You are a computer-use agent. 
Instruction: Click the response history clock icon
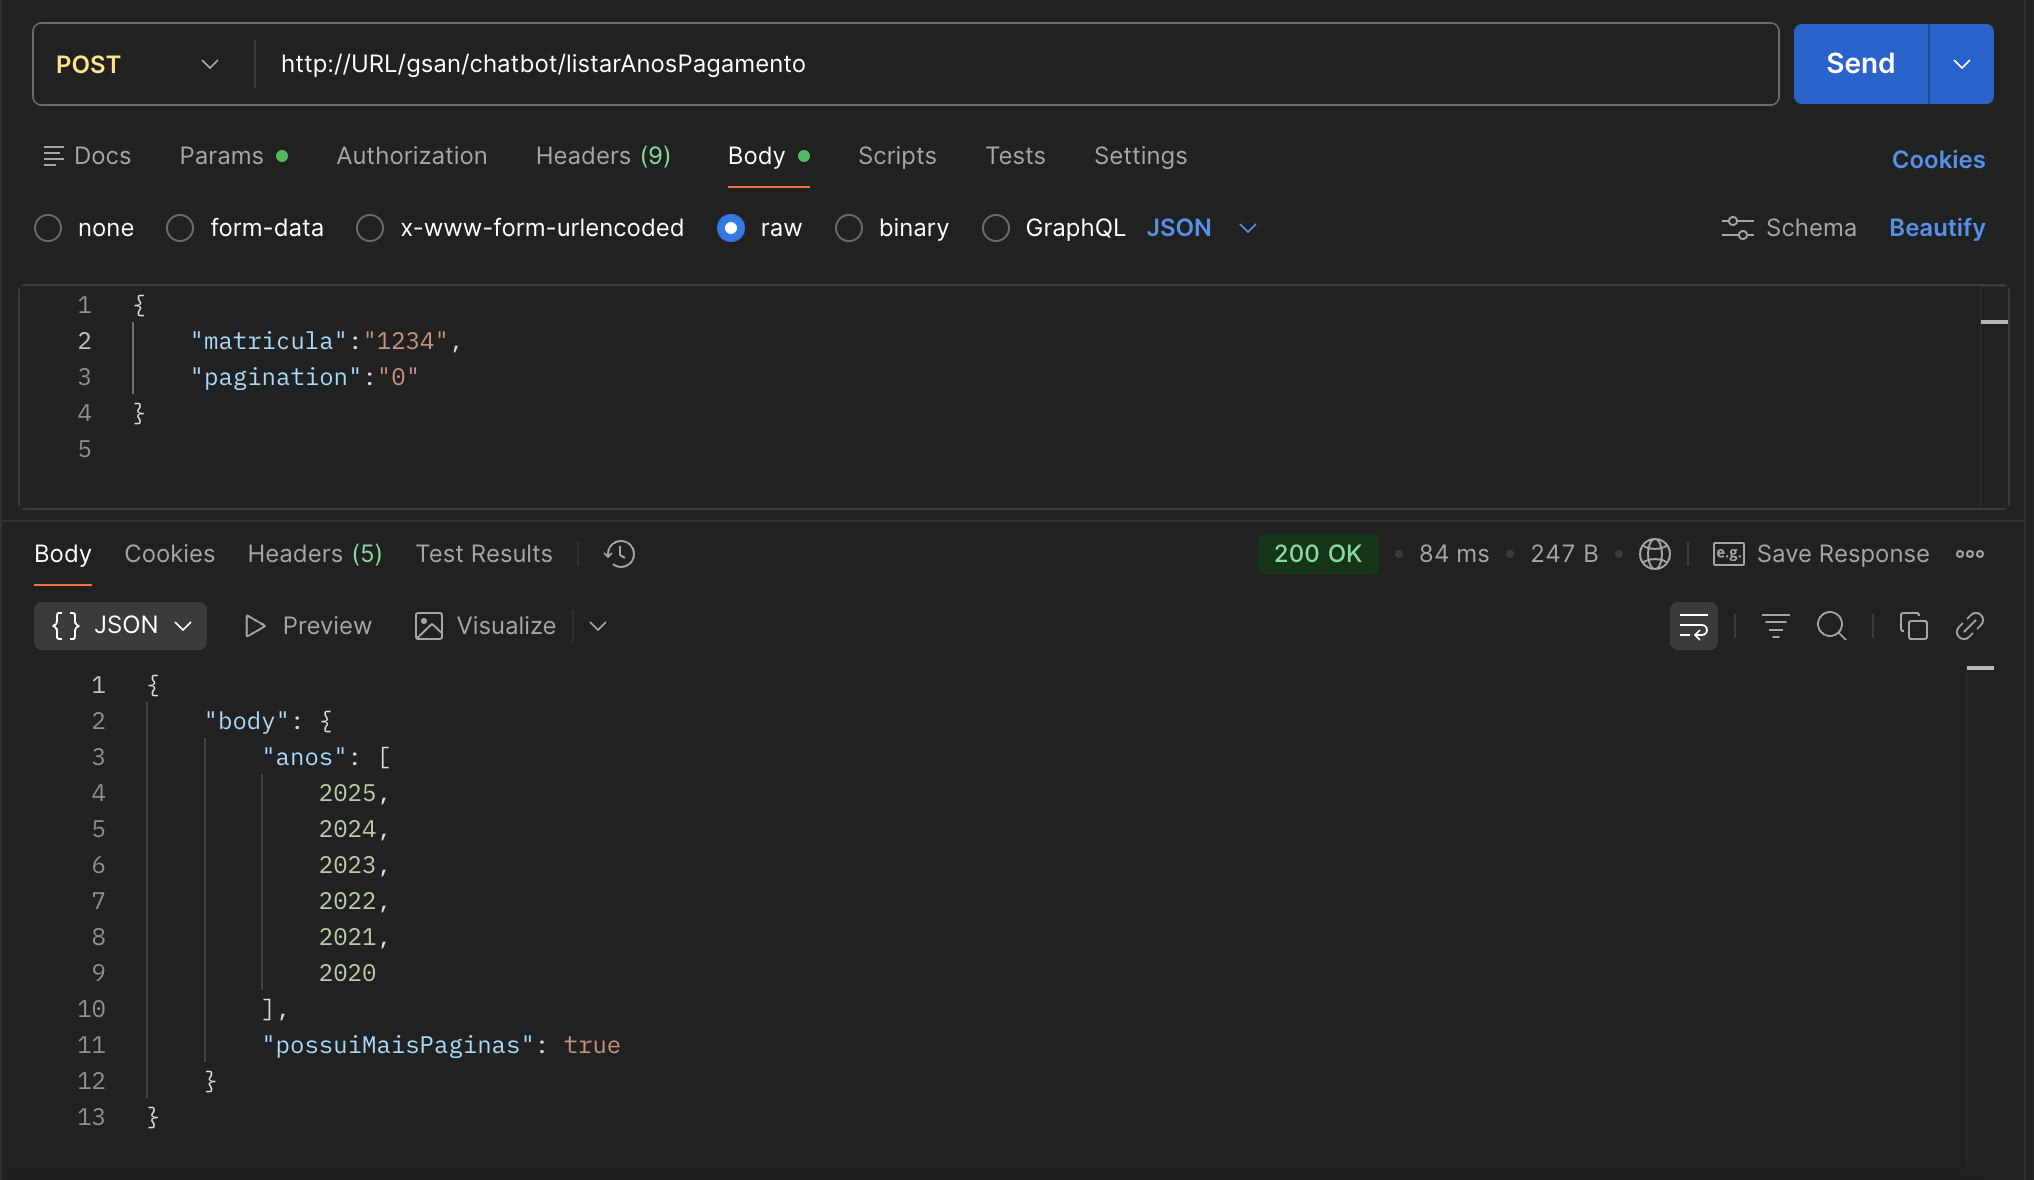point(619,554)
